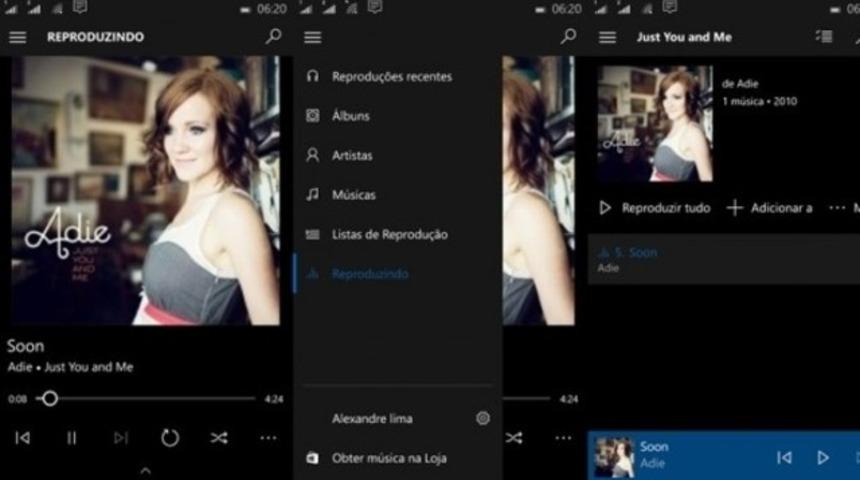The height and width of the screenshot is (480, 860).
Task: Open more options on Reproduzindo screen
Action: 268,438
